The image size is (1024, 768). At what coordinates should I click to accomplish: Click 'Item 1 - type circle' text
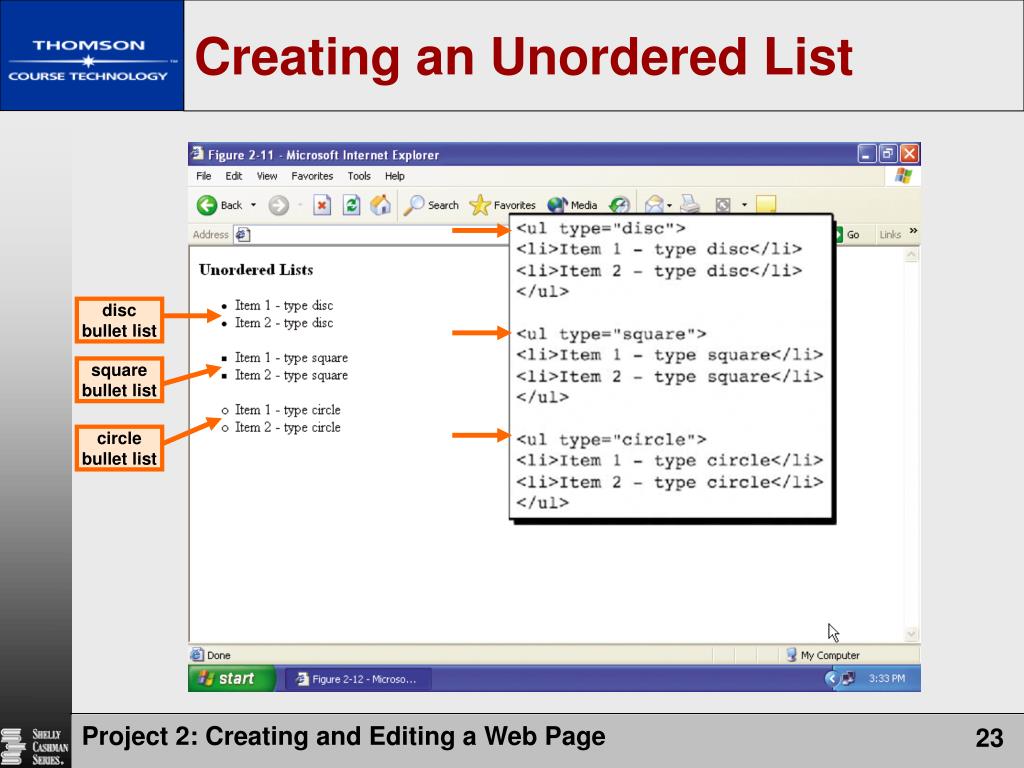[x=287, y=410]
